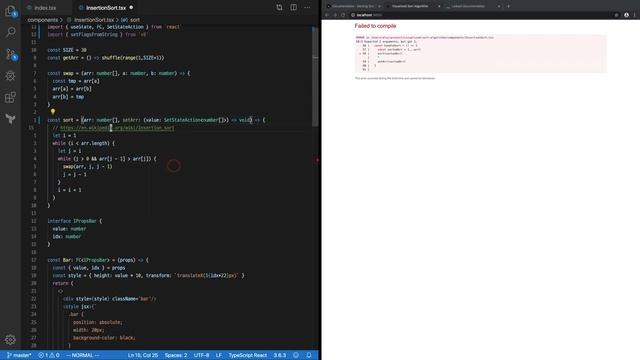This screenshot has width=640, height=360.
Task: Click the Failed to compile heading
Action: [375, 26]
